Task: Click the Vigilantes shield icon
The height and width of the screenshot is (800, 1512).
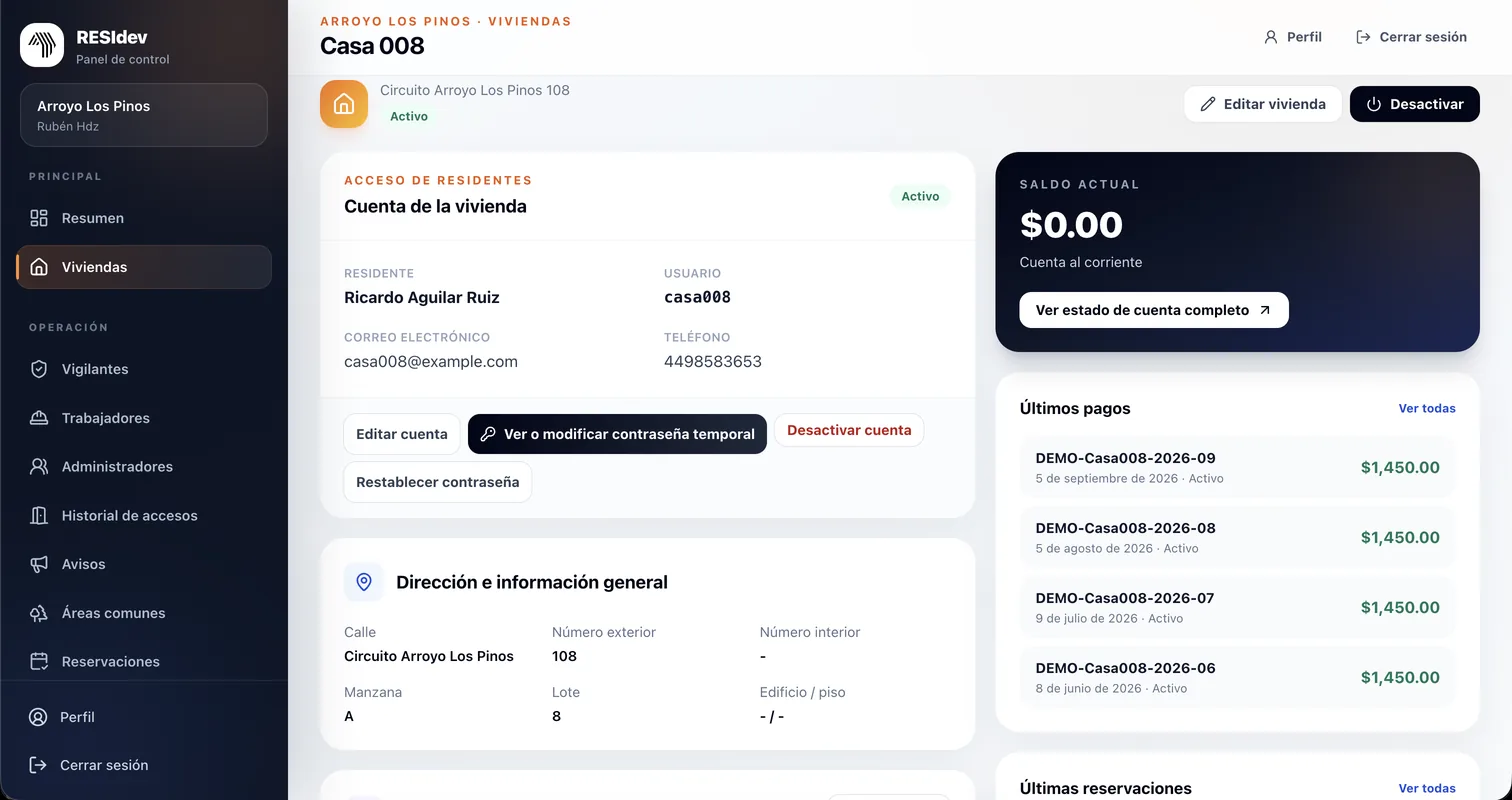Action: (x=39, y=369)
